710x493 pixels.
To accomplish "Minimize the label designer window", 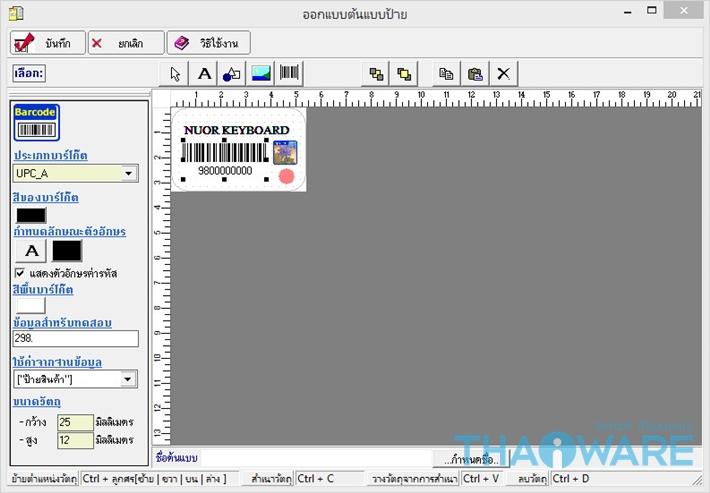I will point(628,12).
